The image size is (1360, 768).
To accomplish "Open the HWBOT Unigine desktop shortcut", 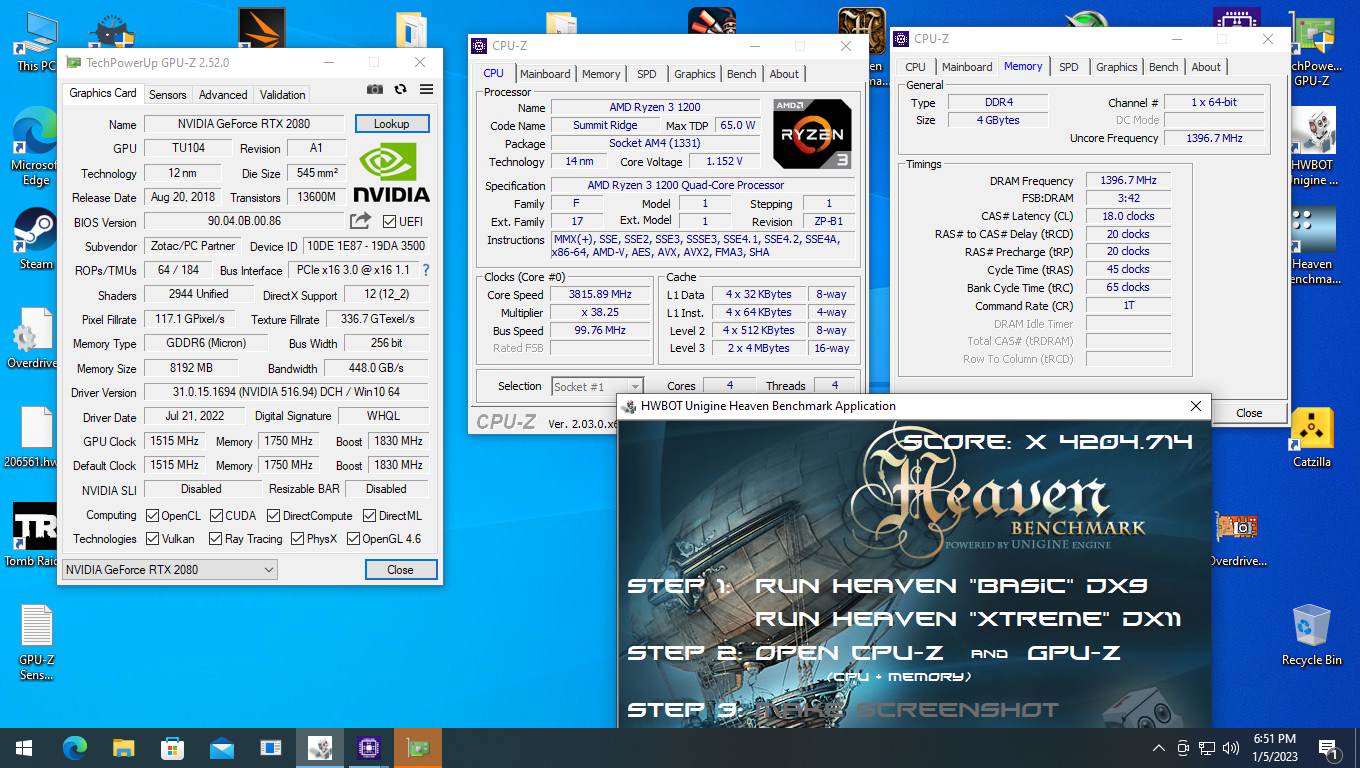I will (x=1312, y=147).
